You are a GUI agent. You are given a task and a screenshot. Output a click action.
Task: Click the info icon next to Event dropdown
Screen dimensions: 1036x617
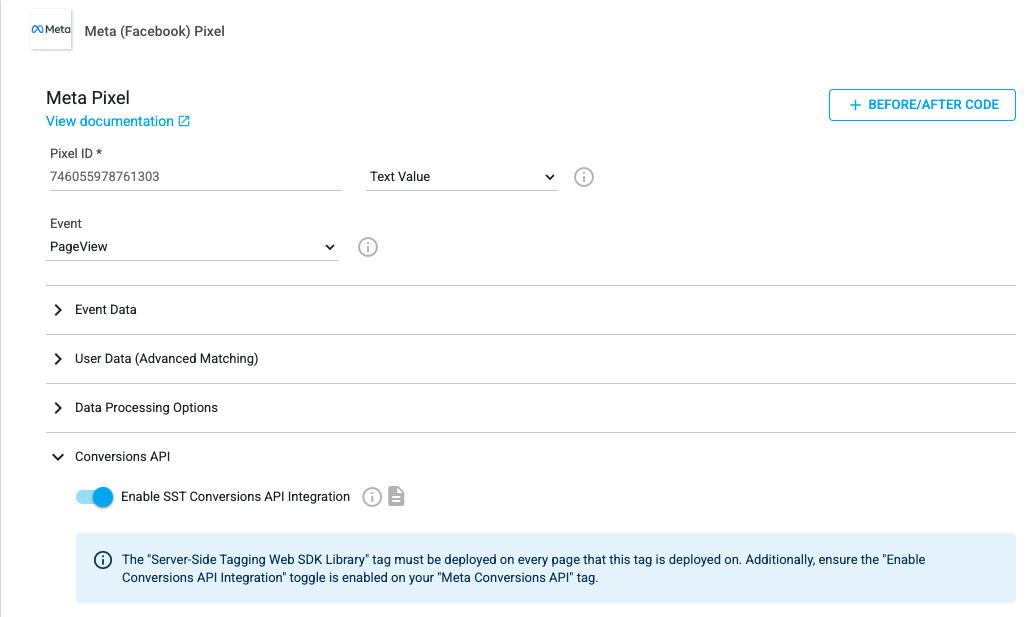pos(368,247)
